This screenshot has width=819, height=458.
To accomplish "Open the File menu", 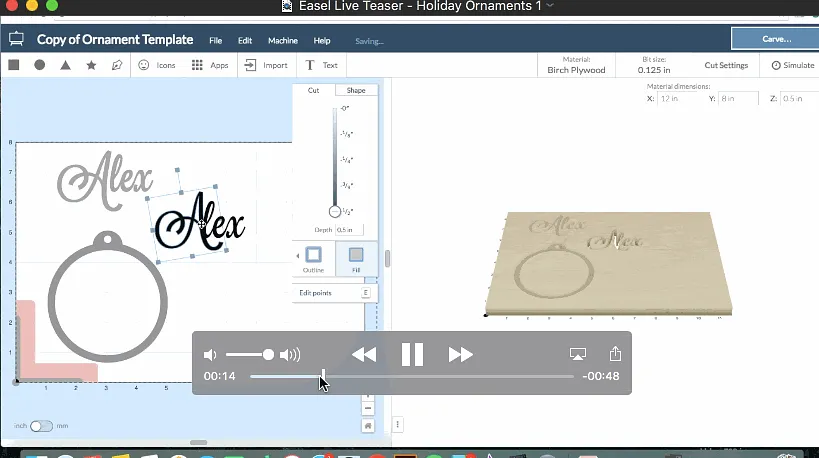I will [216, 40].
